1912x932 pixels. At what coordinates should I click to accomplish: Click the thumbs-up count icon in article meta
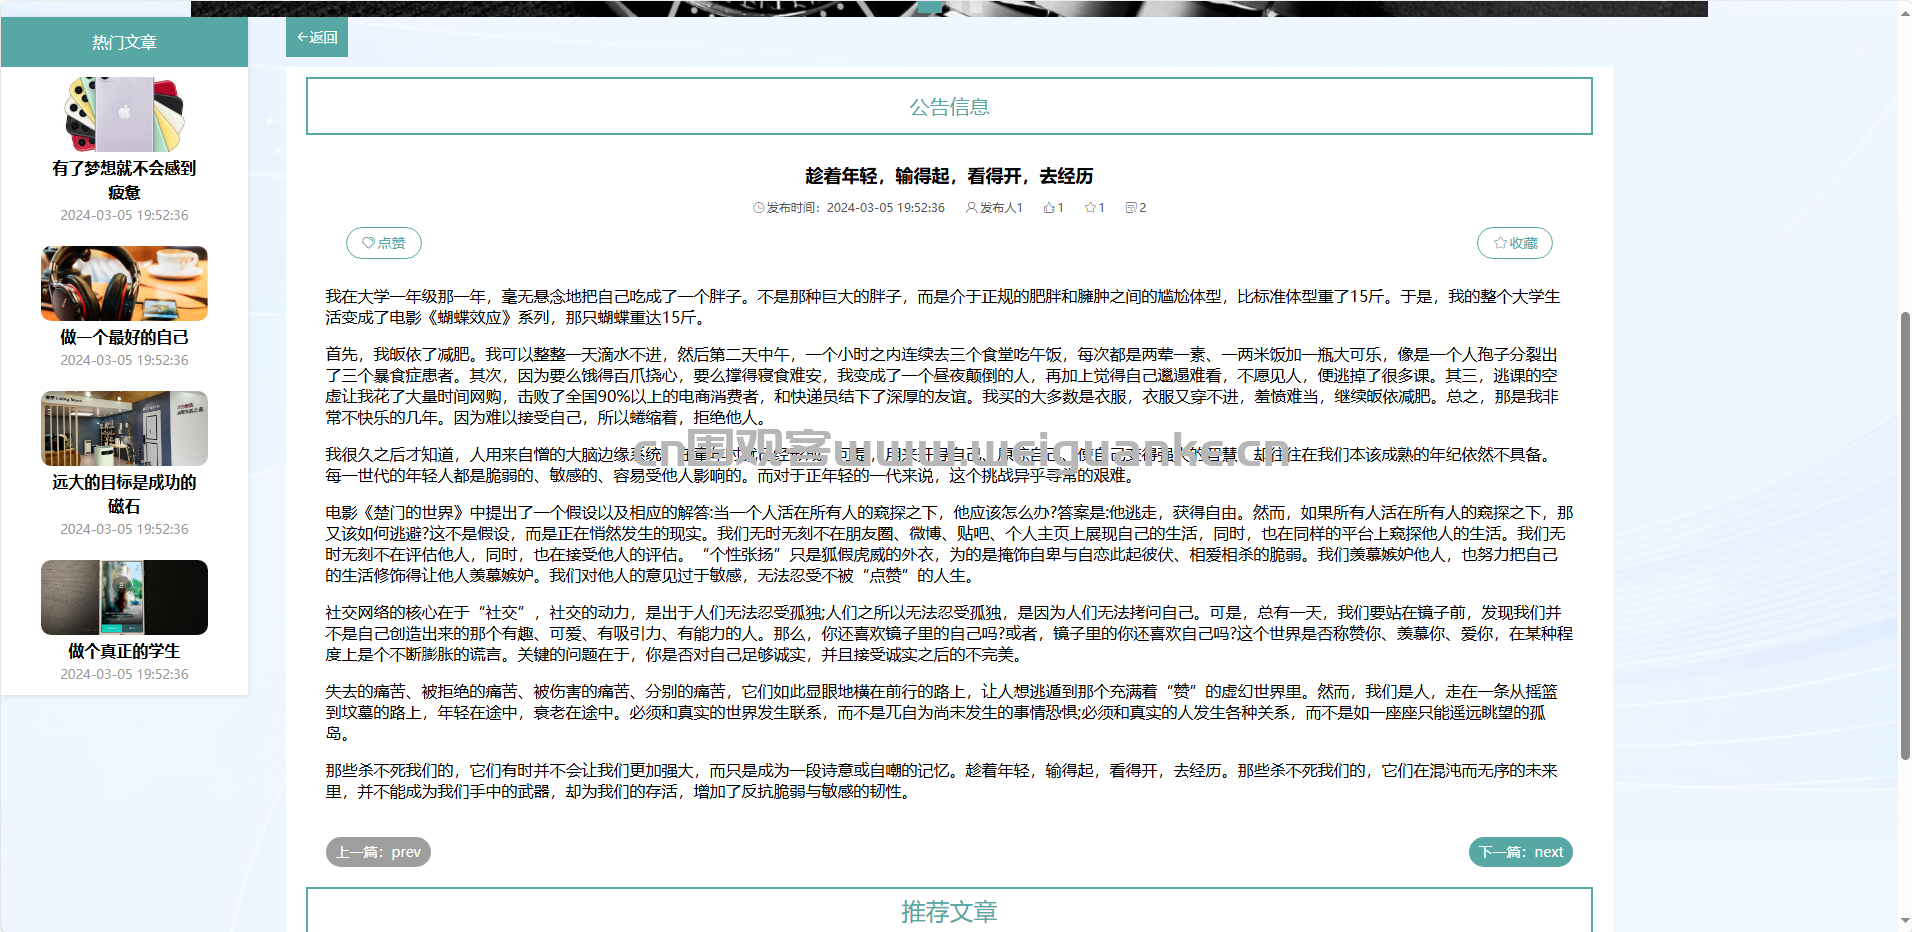[1049, 208]
